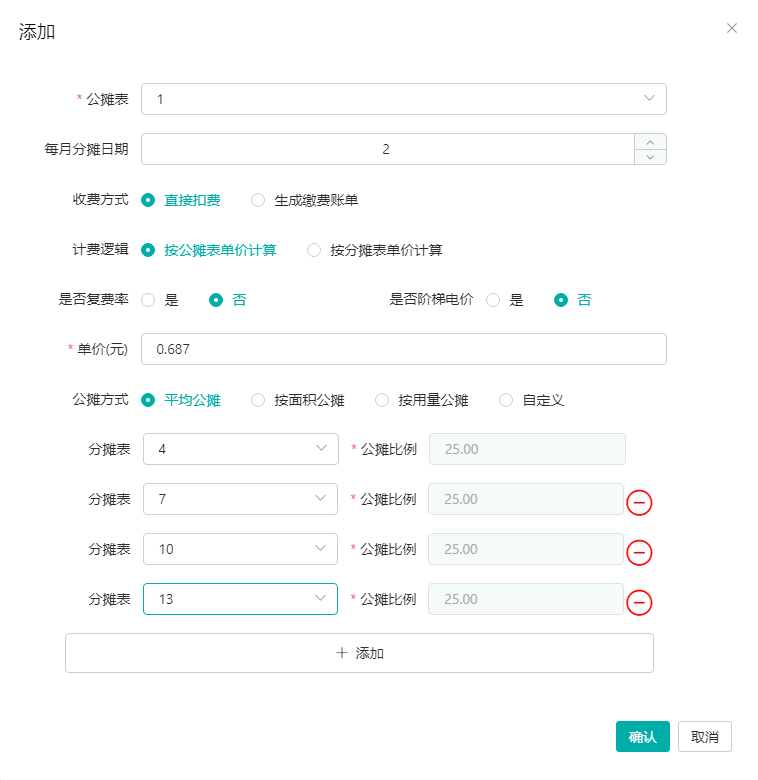Remove the 分摊表 row with value 7

pos(639,502)
